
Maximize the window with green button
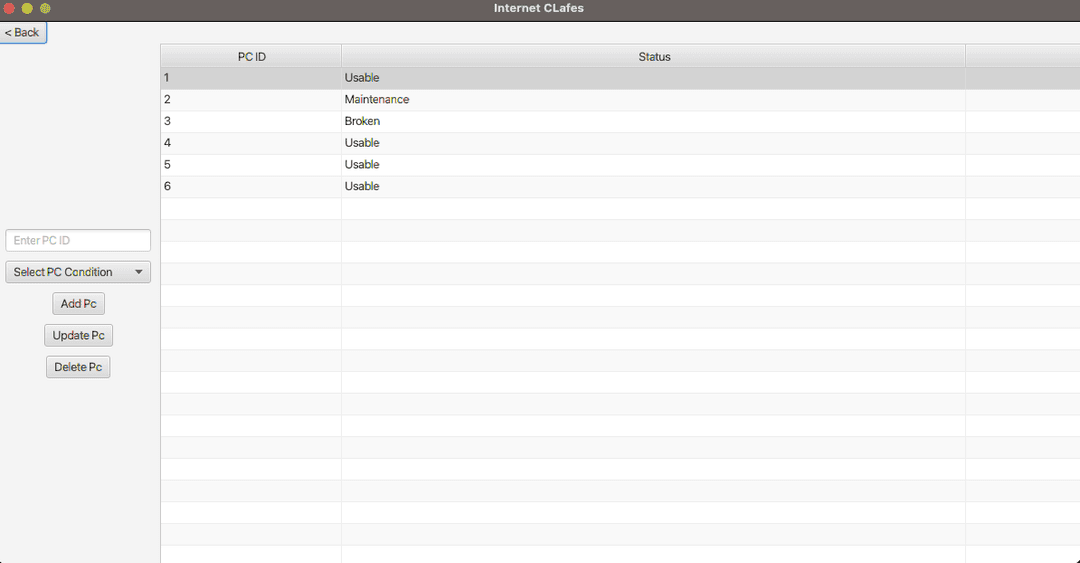click(x=45, y=8)
